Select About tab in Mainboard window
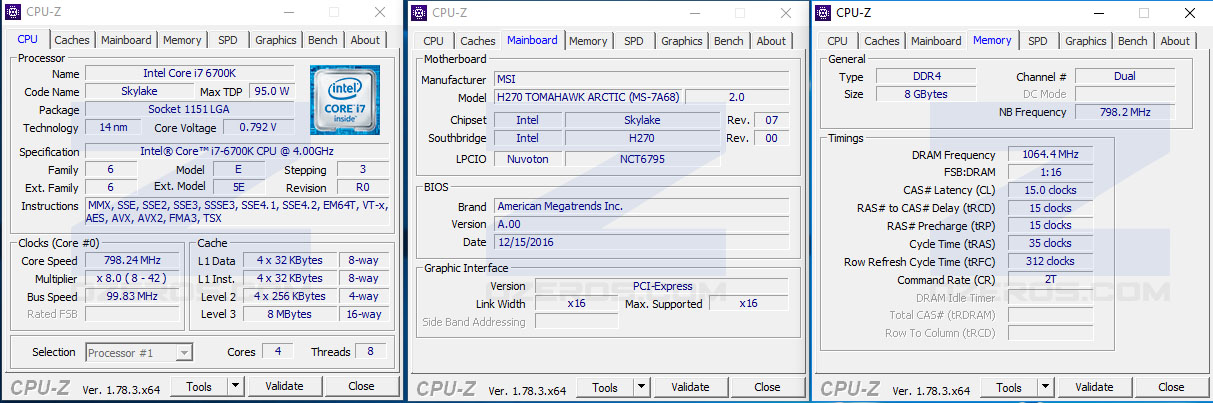The width and height of the screenshot is (1213, 403). [771, 41]
